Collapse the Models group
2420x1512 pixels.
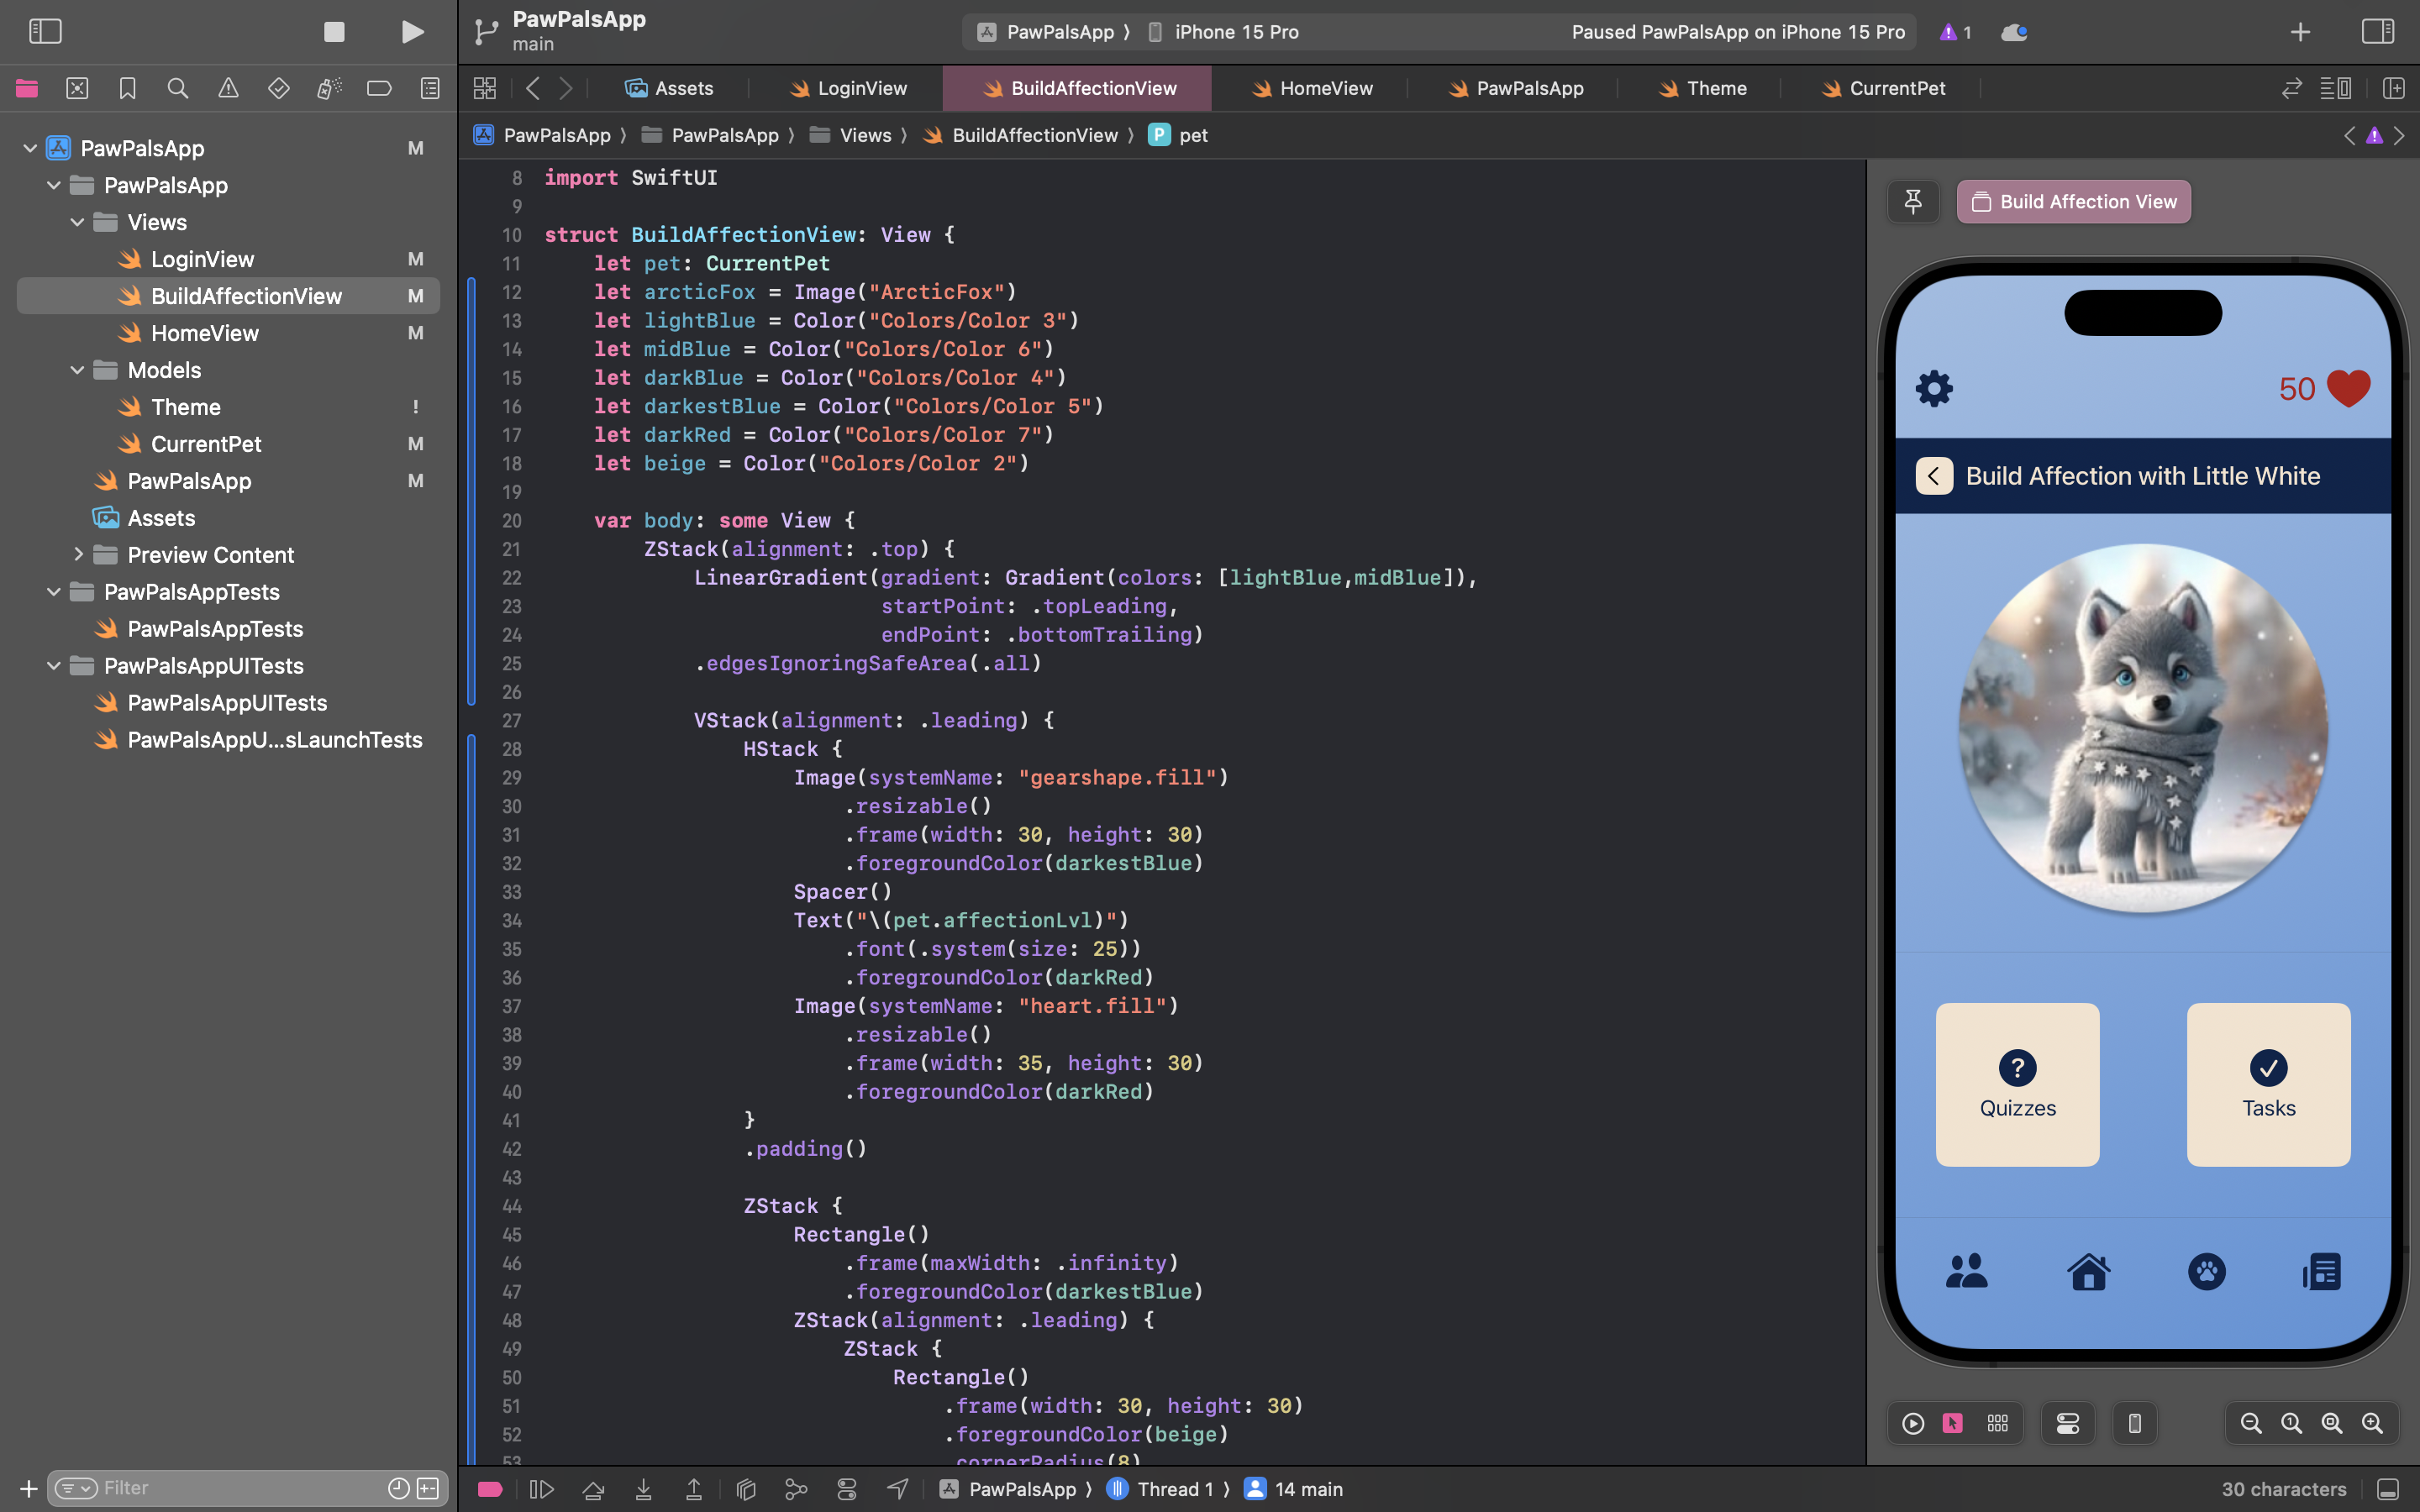[78, 370]
